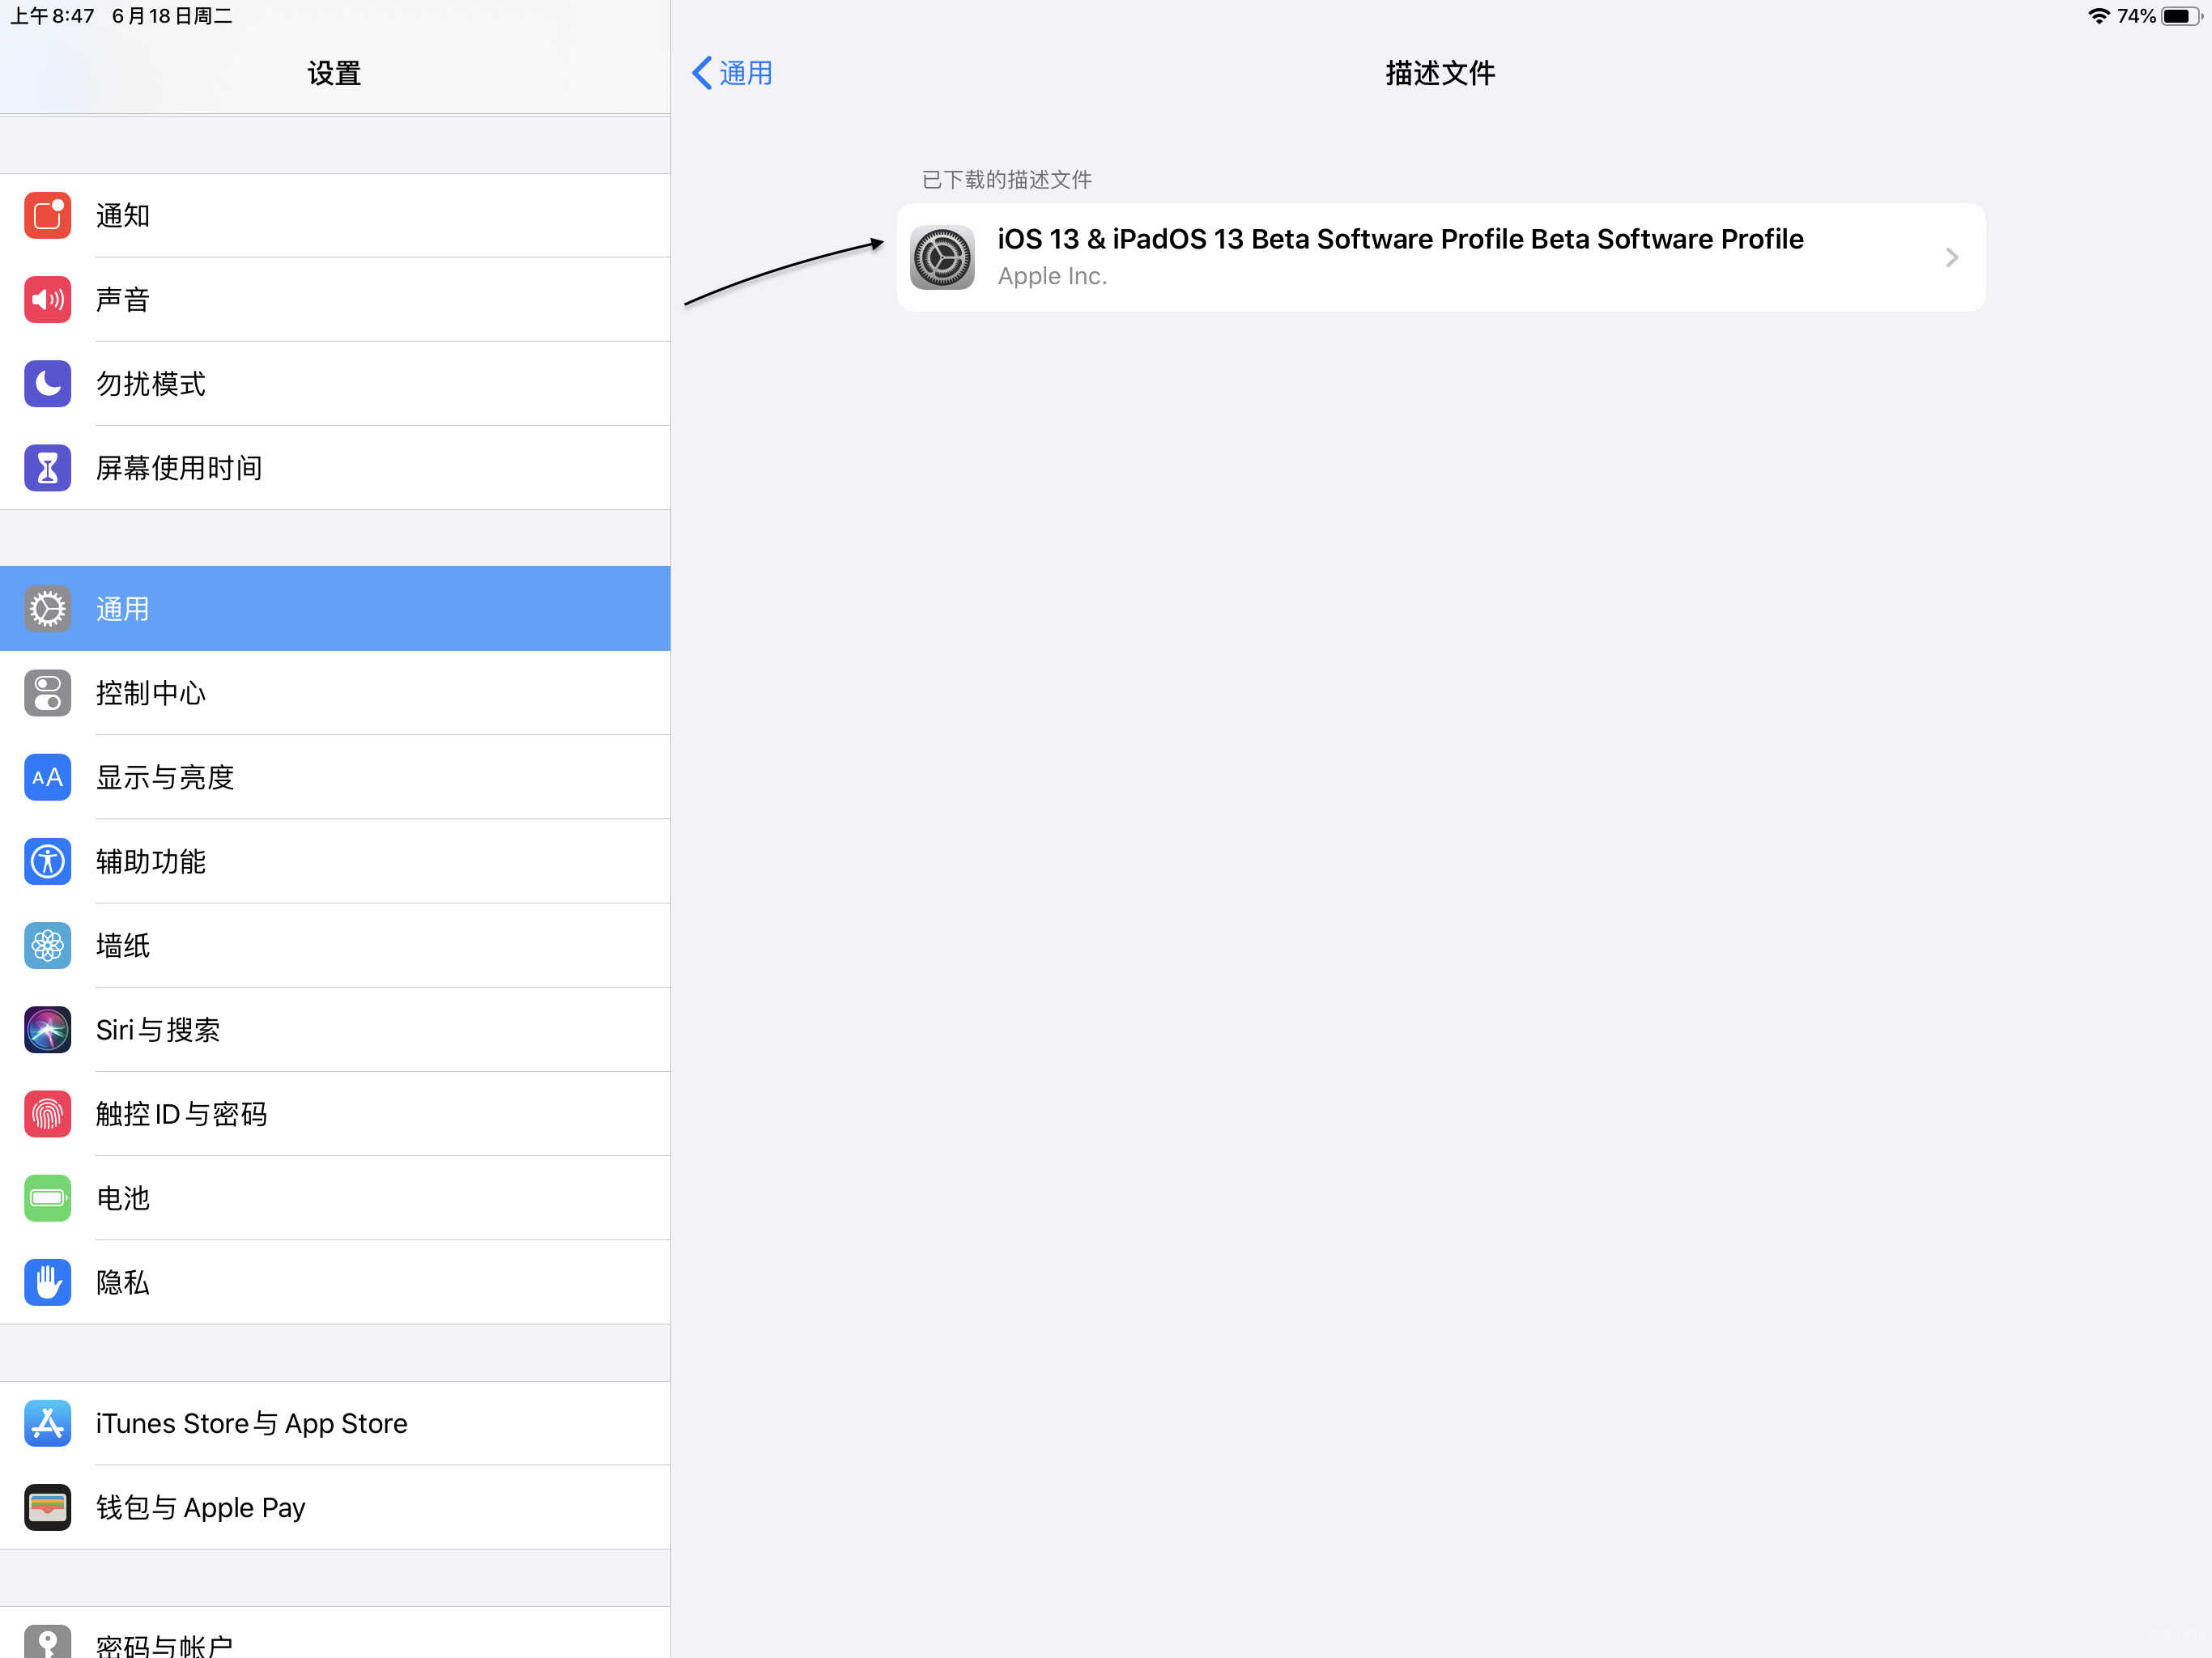Open iTunes Store与App Store settings
The image size is (2212, 1658).
(335, 1423)
